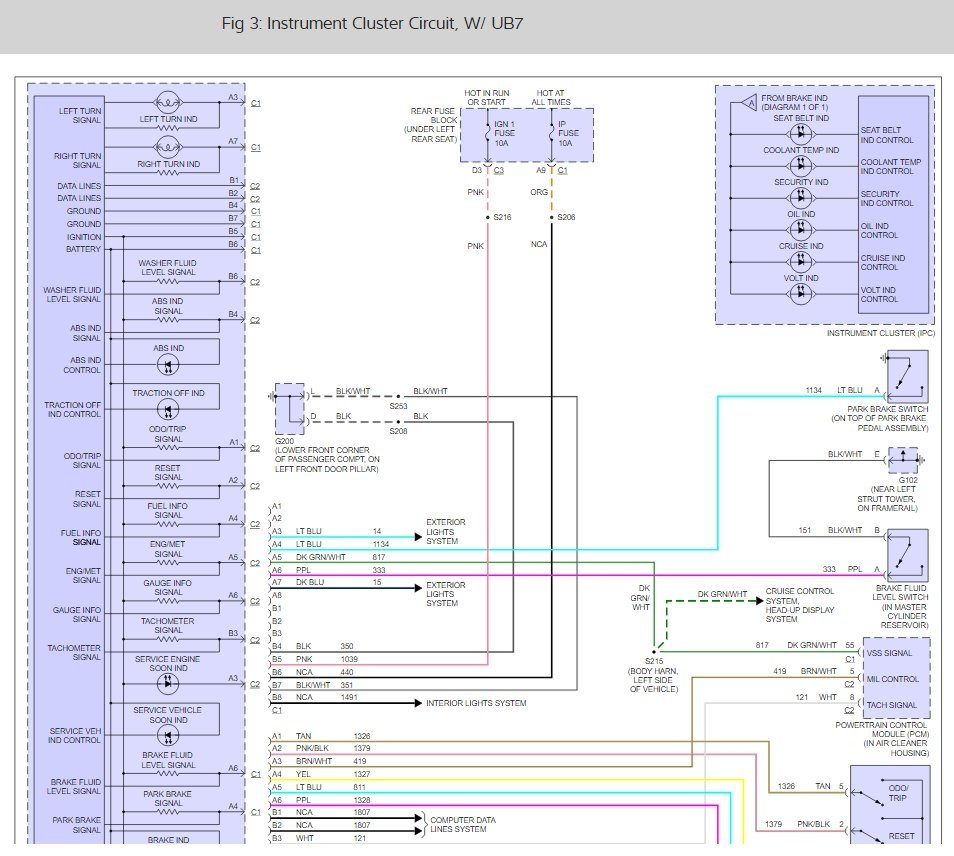
Task: Click the 'YEL 1327' wire row
Action: click(321, 774)
